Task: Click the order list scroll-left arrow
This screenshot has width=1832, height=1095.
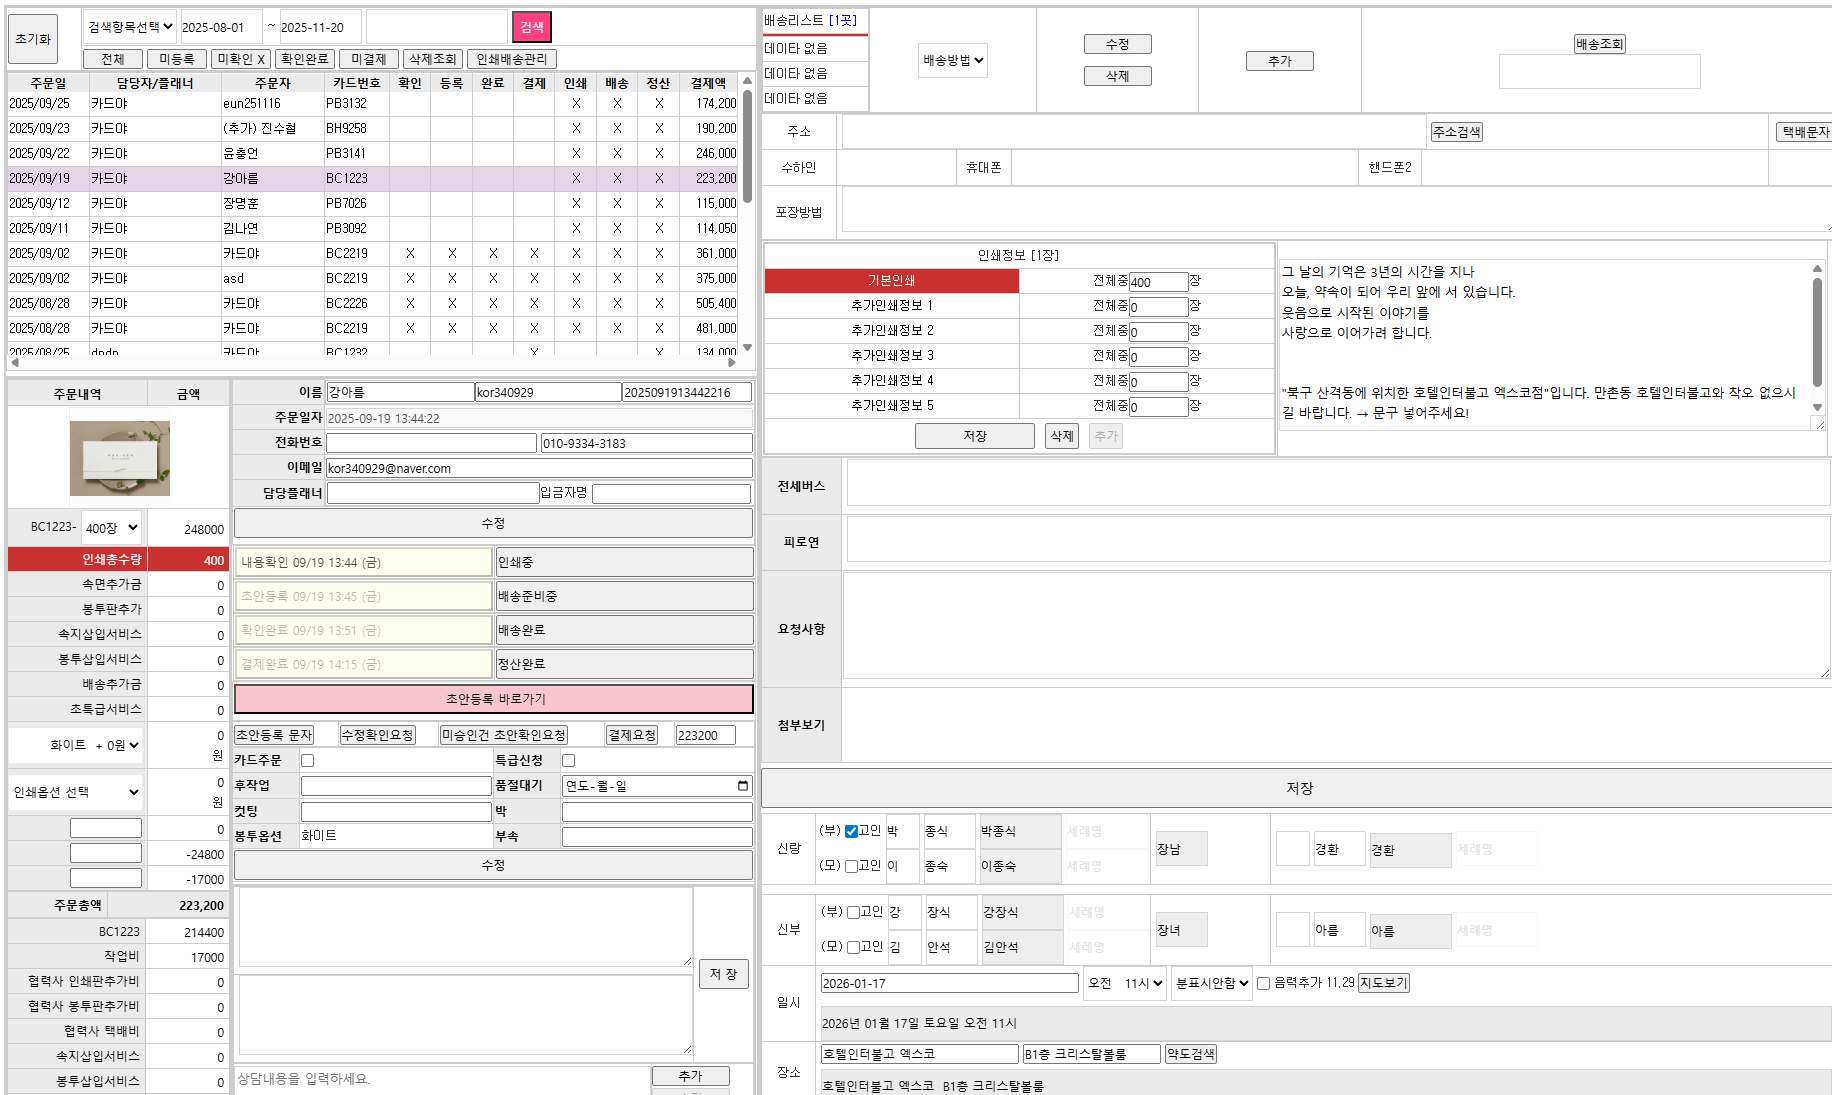Action: (x=14, y=362)
